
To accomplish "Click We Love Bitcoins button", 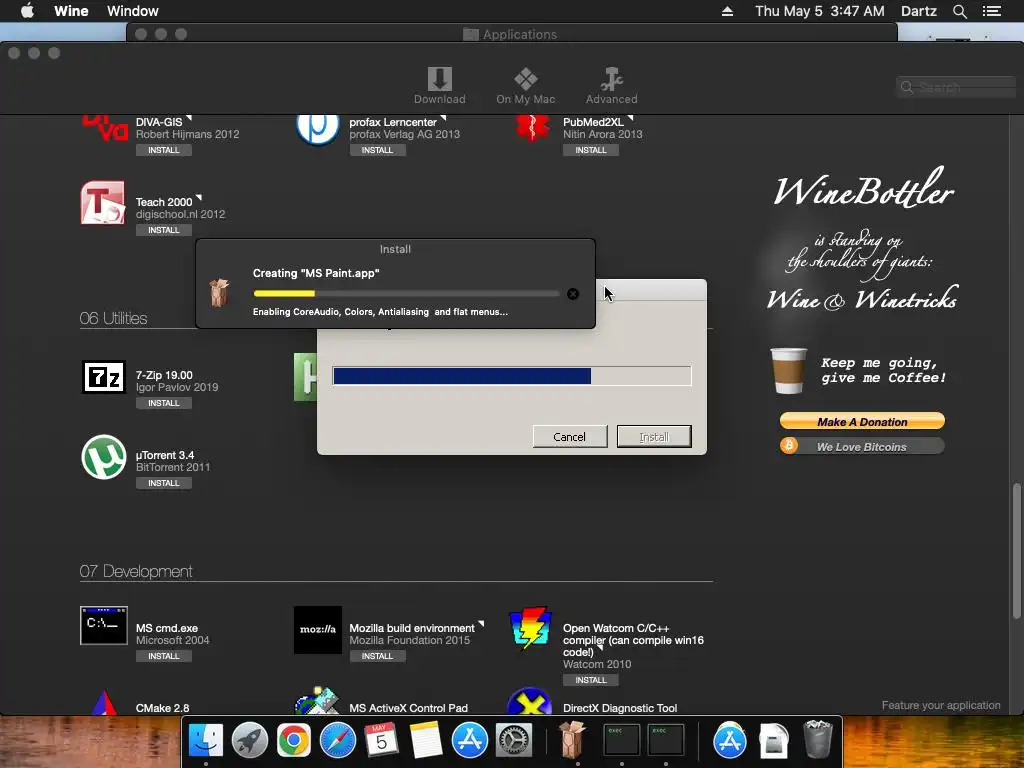I will click(862, 447).
